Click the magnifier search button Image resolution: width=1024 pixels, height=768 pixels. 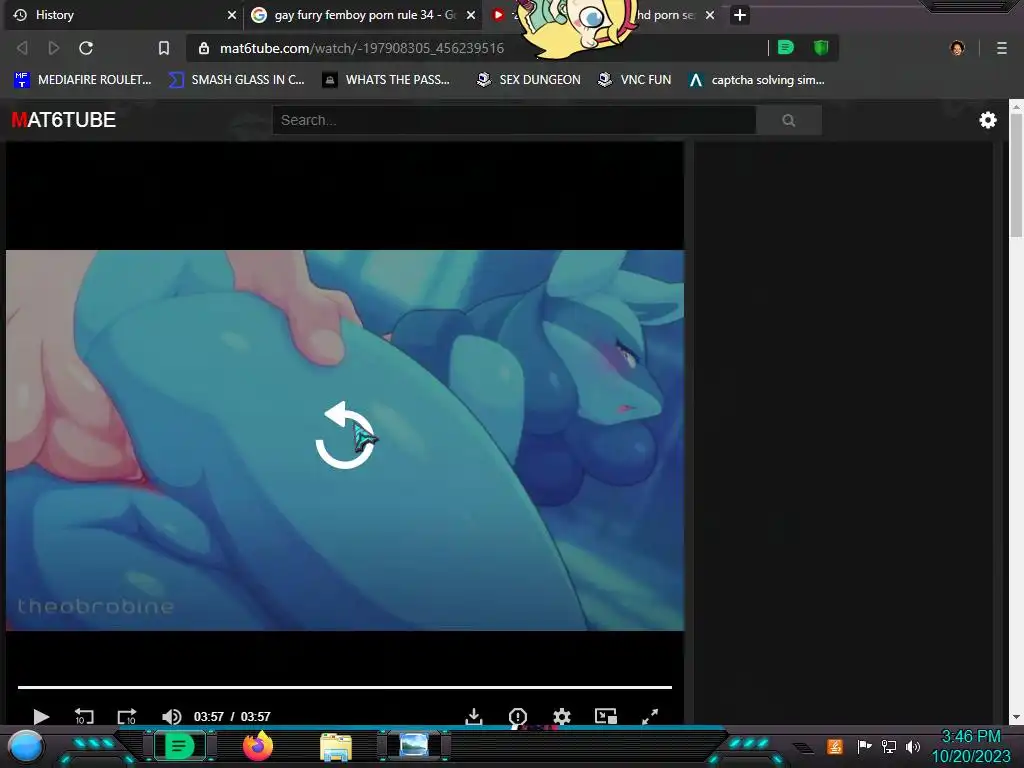point(789,120)
